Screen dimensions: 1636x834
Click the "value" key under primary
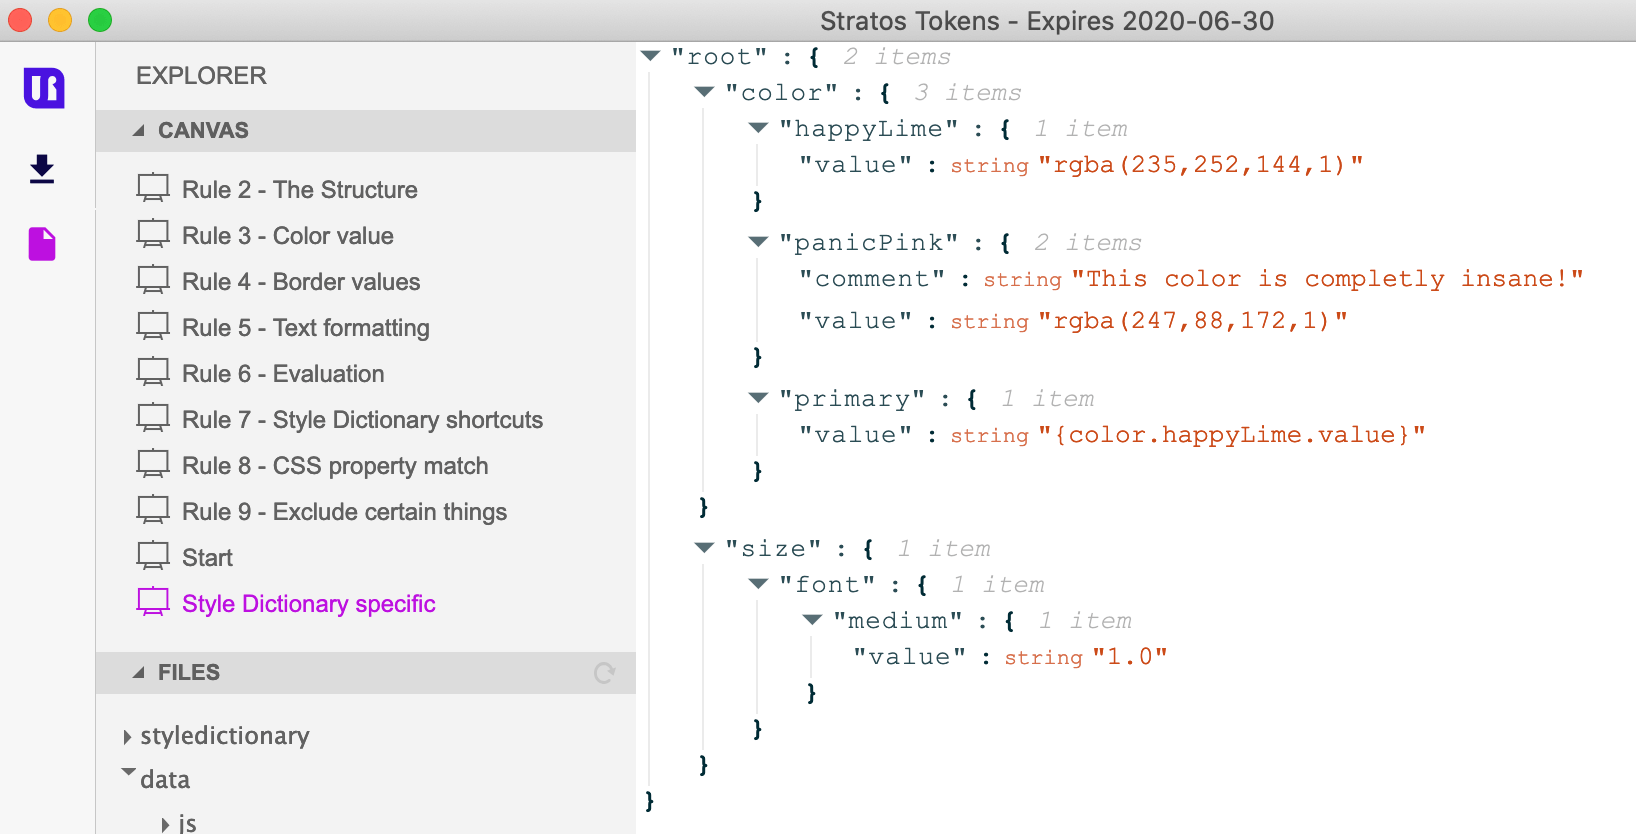click(856, 435)
